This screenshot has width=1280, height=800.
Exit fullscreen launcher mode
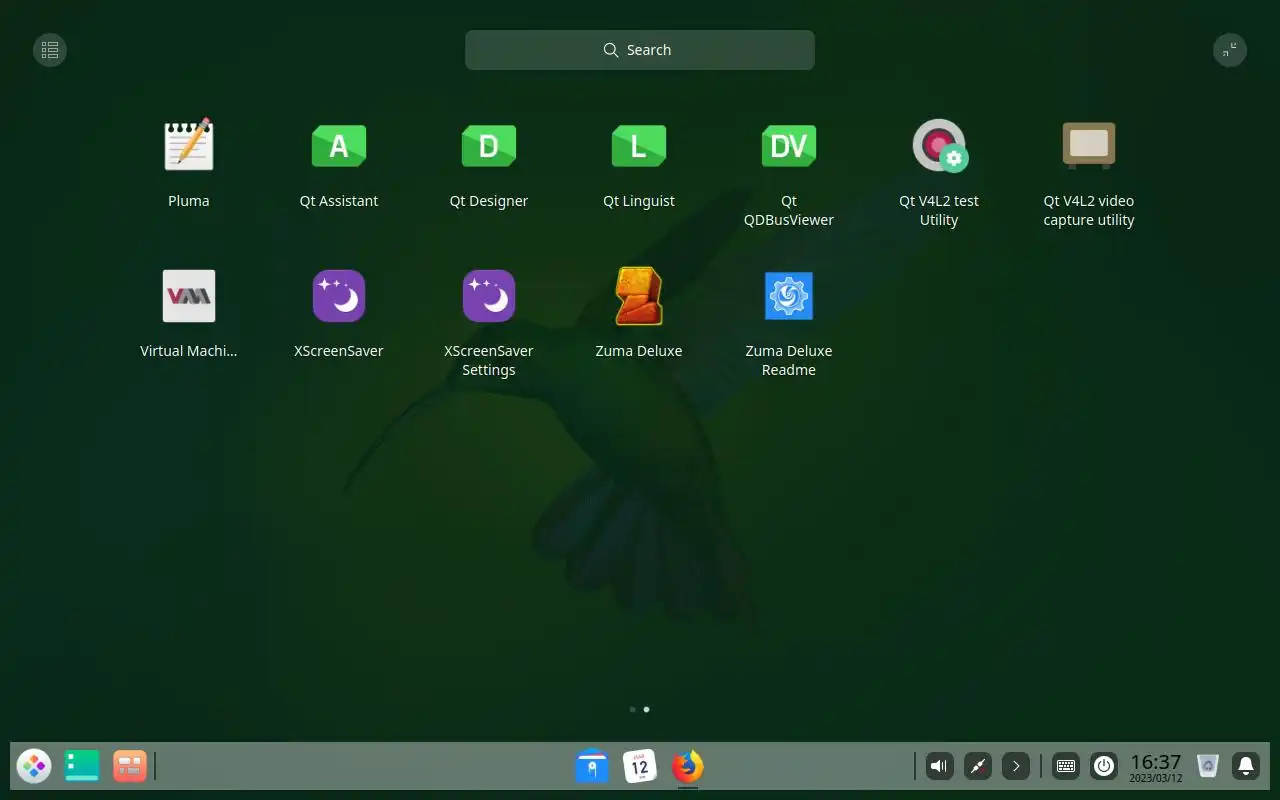[1230, 50]
